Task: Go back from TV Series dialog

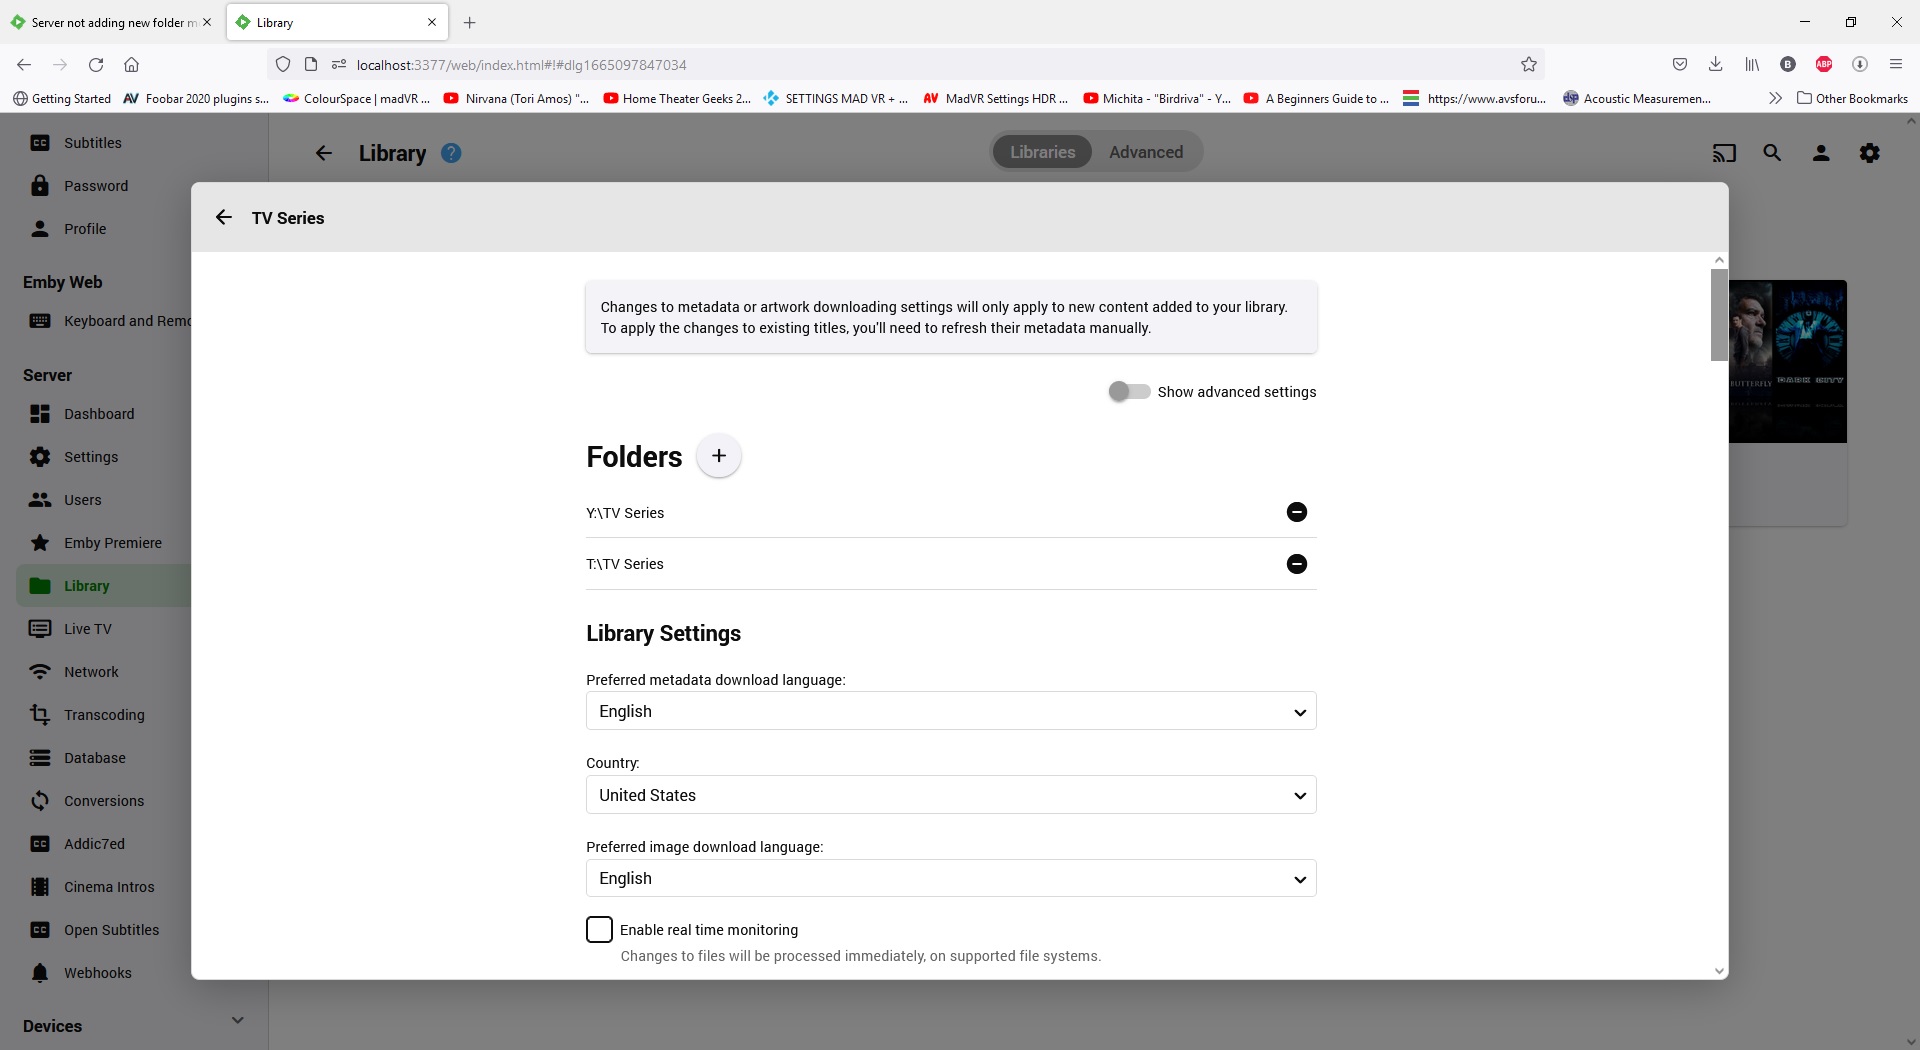Action: (x=224, y=218)
